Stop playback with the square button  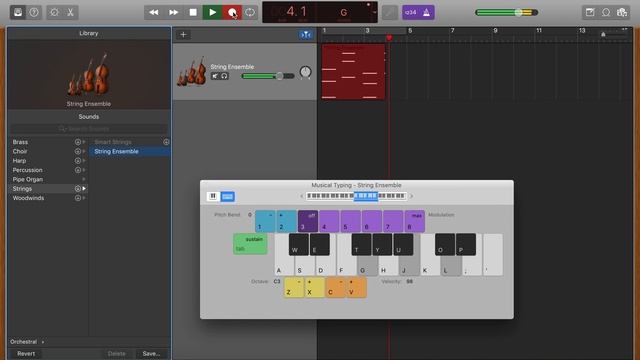[193, 12]
